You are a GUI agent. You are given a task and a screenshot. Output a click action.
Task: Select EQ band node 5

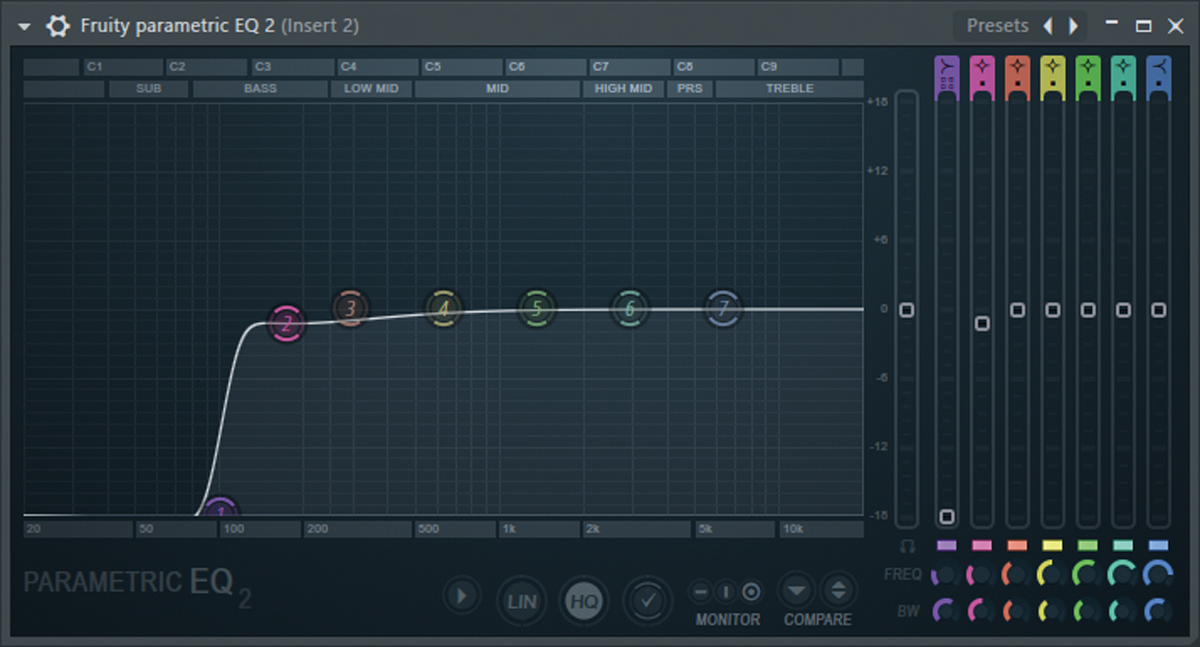click(536, 308)
